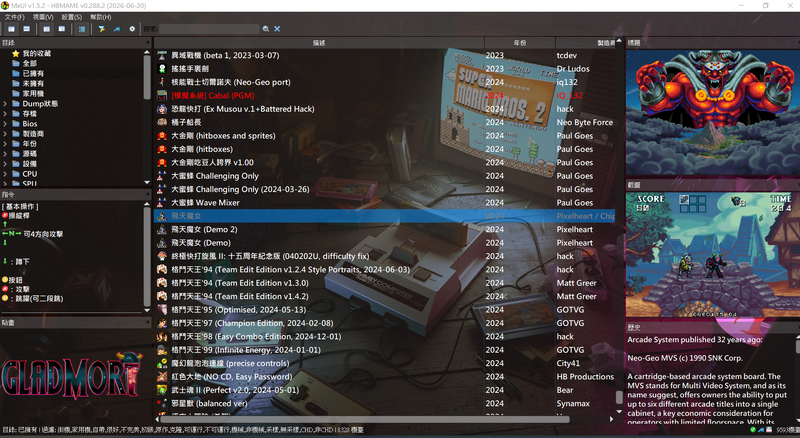Image resolution: width=800 pixels, height=438 pixels.
Task: Click the filter funnel toolbar icon
Action: (102, 29)
